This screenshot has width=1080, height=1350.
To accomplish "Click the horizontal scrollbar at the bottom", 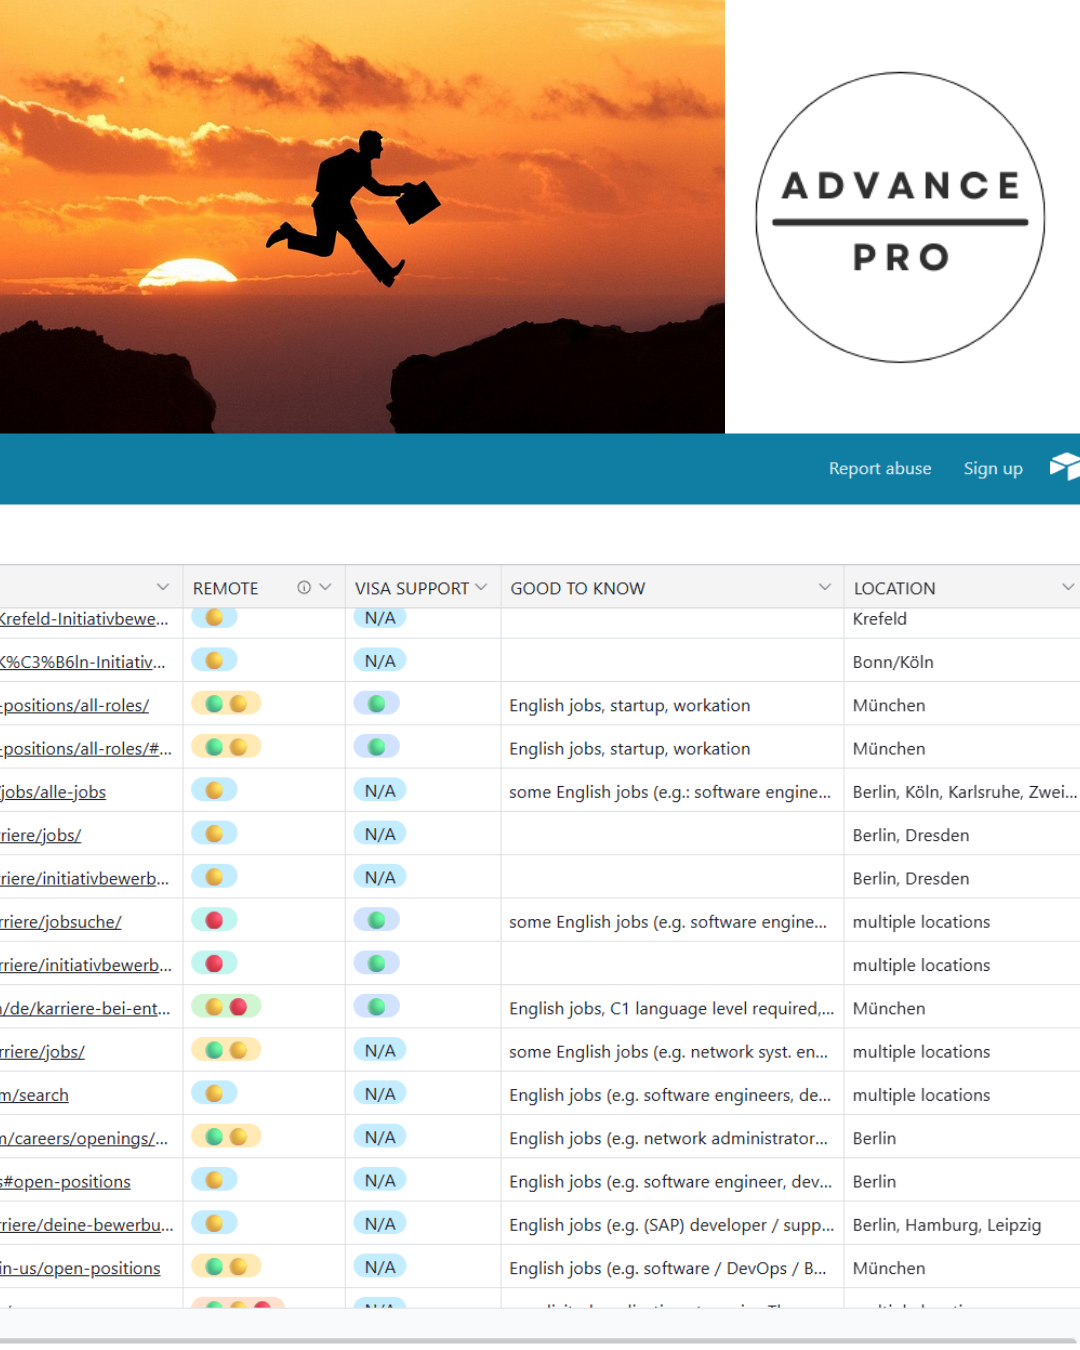I will pyautogui.click(x=538, y=1340).
